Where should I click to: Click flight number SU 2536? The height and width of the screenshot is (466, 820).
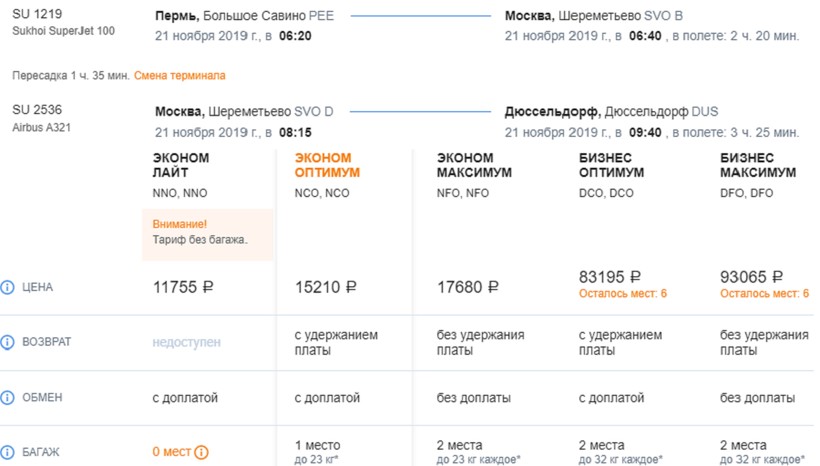pos(33,111)
